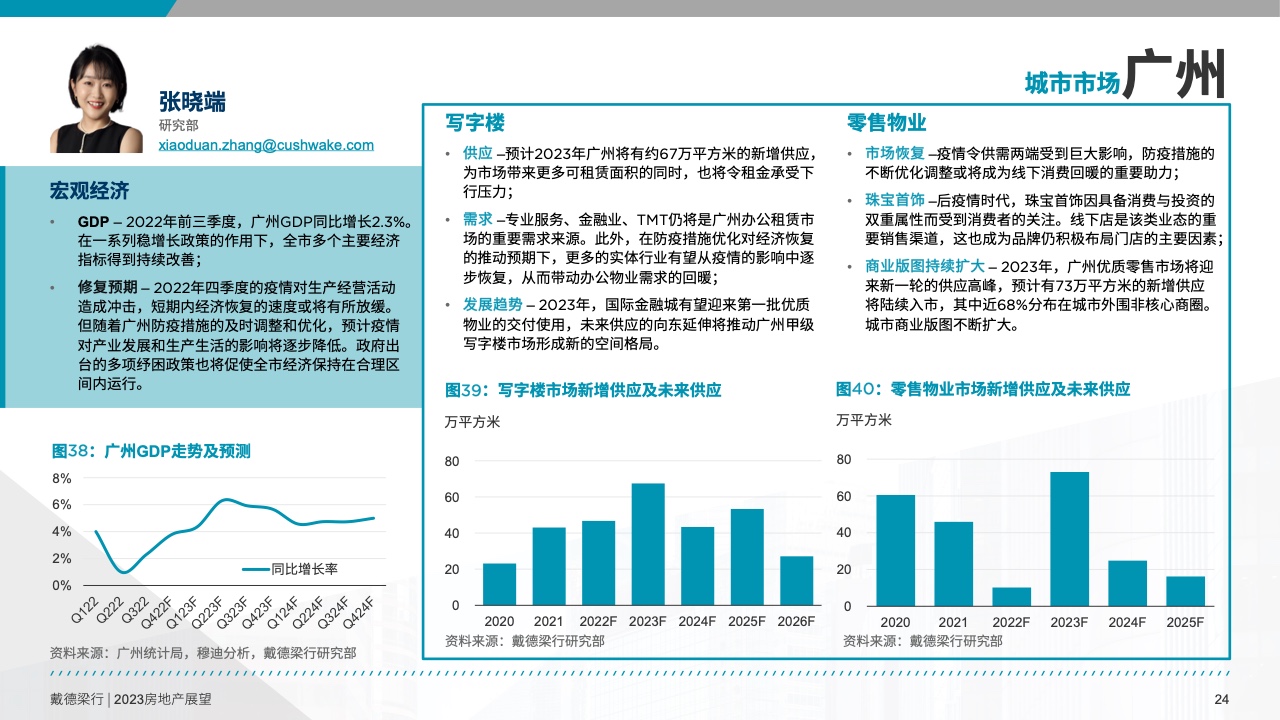Screen dimensions: 1280x720
Task: Click the 修复预期 bullet keyword
Action: click(x=107, y=287)
